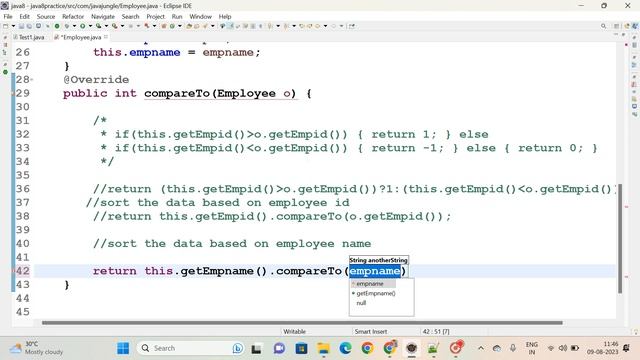Image resolution: width=640 pixels, height=360 pixels.
Task: Click the Forward navigation arrow icon
Action: 333,26
